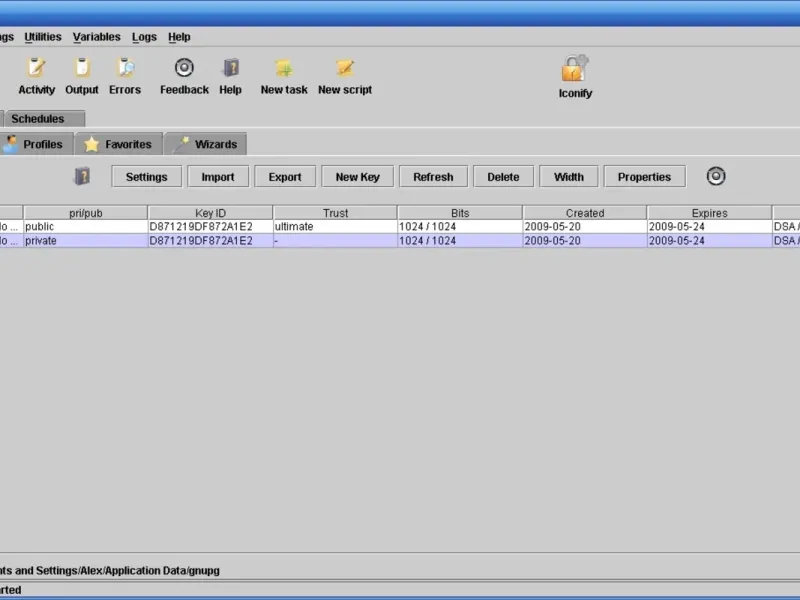Screen dimensions: 800x600
Task: Create a New script from toolbar
Action: (x=345, y=68)
